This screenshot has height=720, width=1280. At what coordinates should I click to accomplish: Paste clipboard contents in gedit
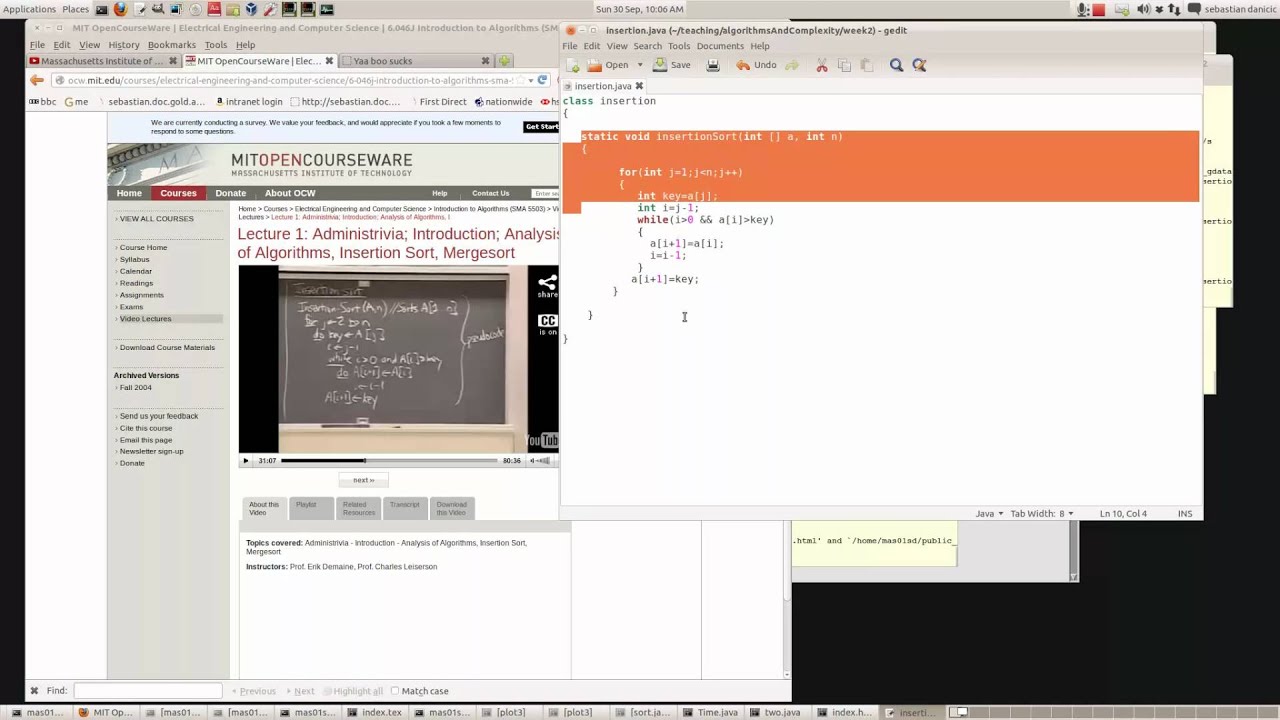866,65
